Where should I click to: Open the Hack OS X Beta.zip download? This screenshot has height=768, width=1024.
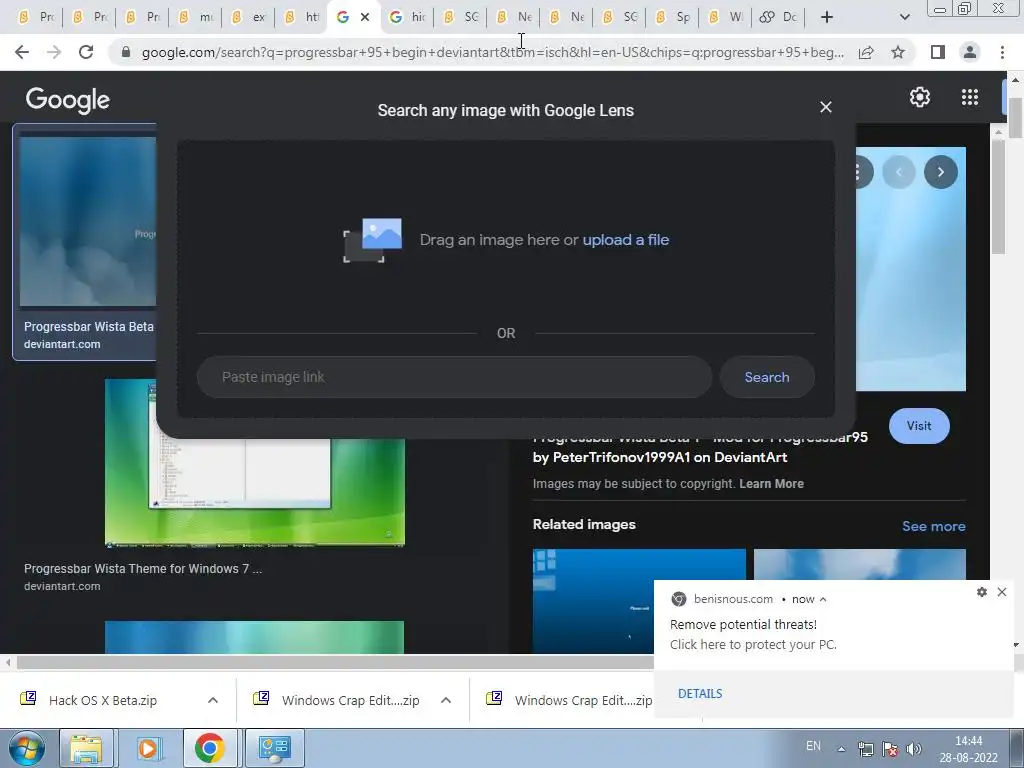click(x=103, y=700)
